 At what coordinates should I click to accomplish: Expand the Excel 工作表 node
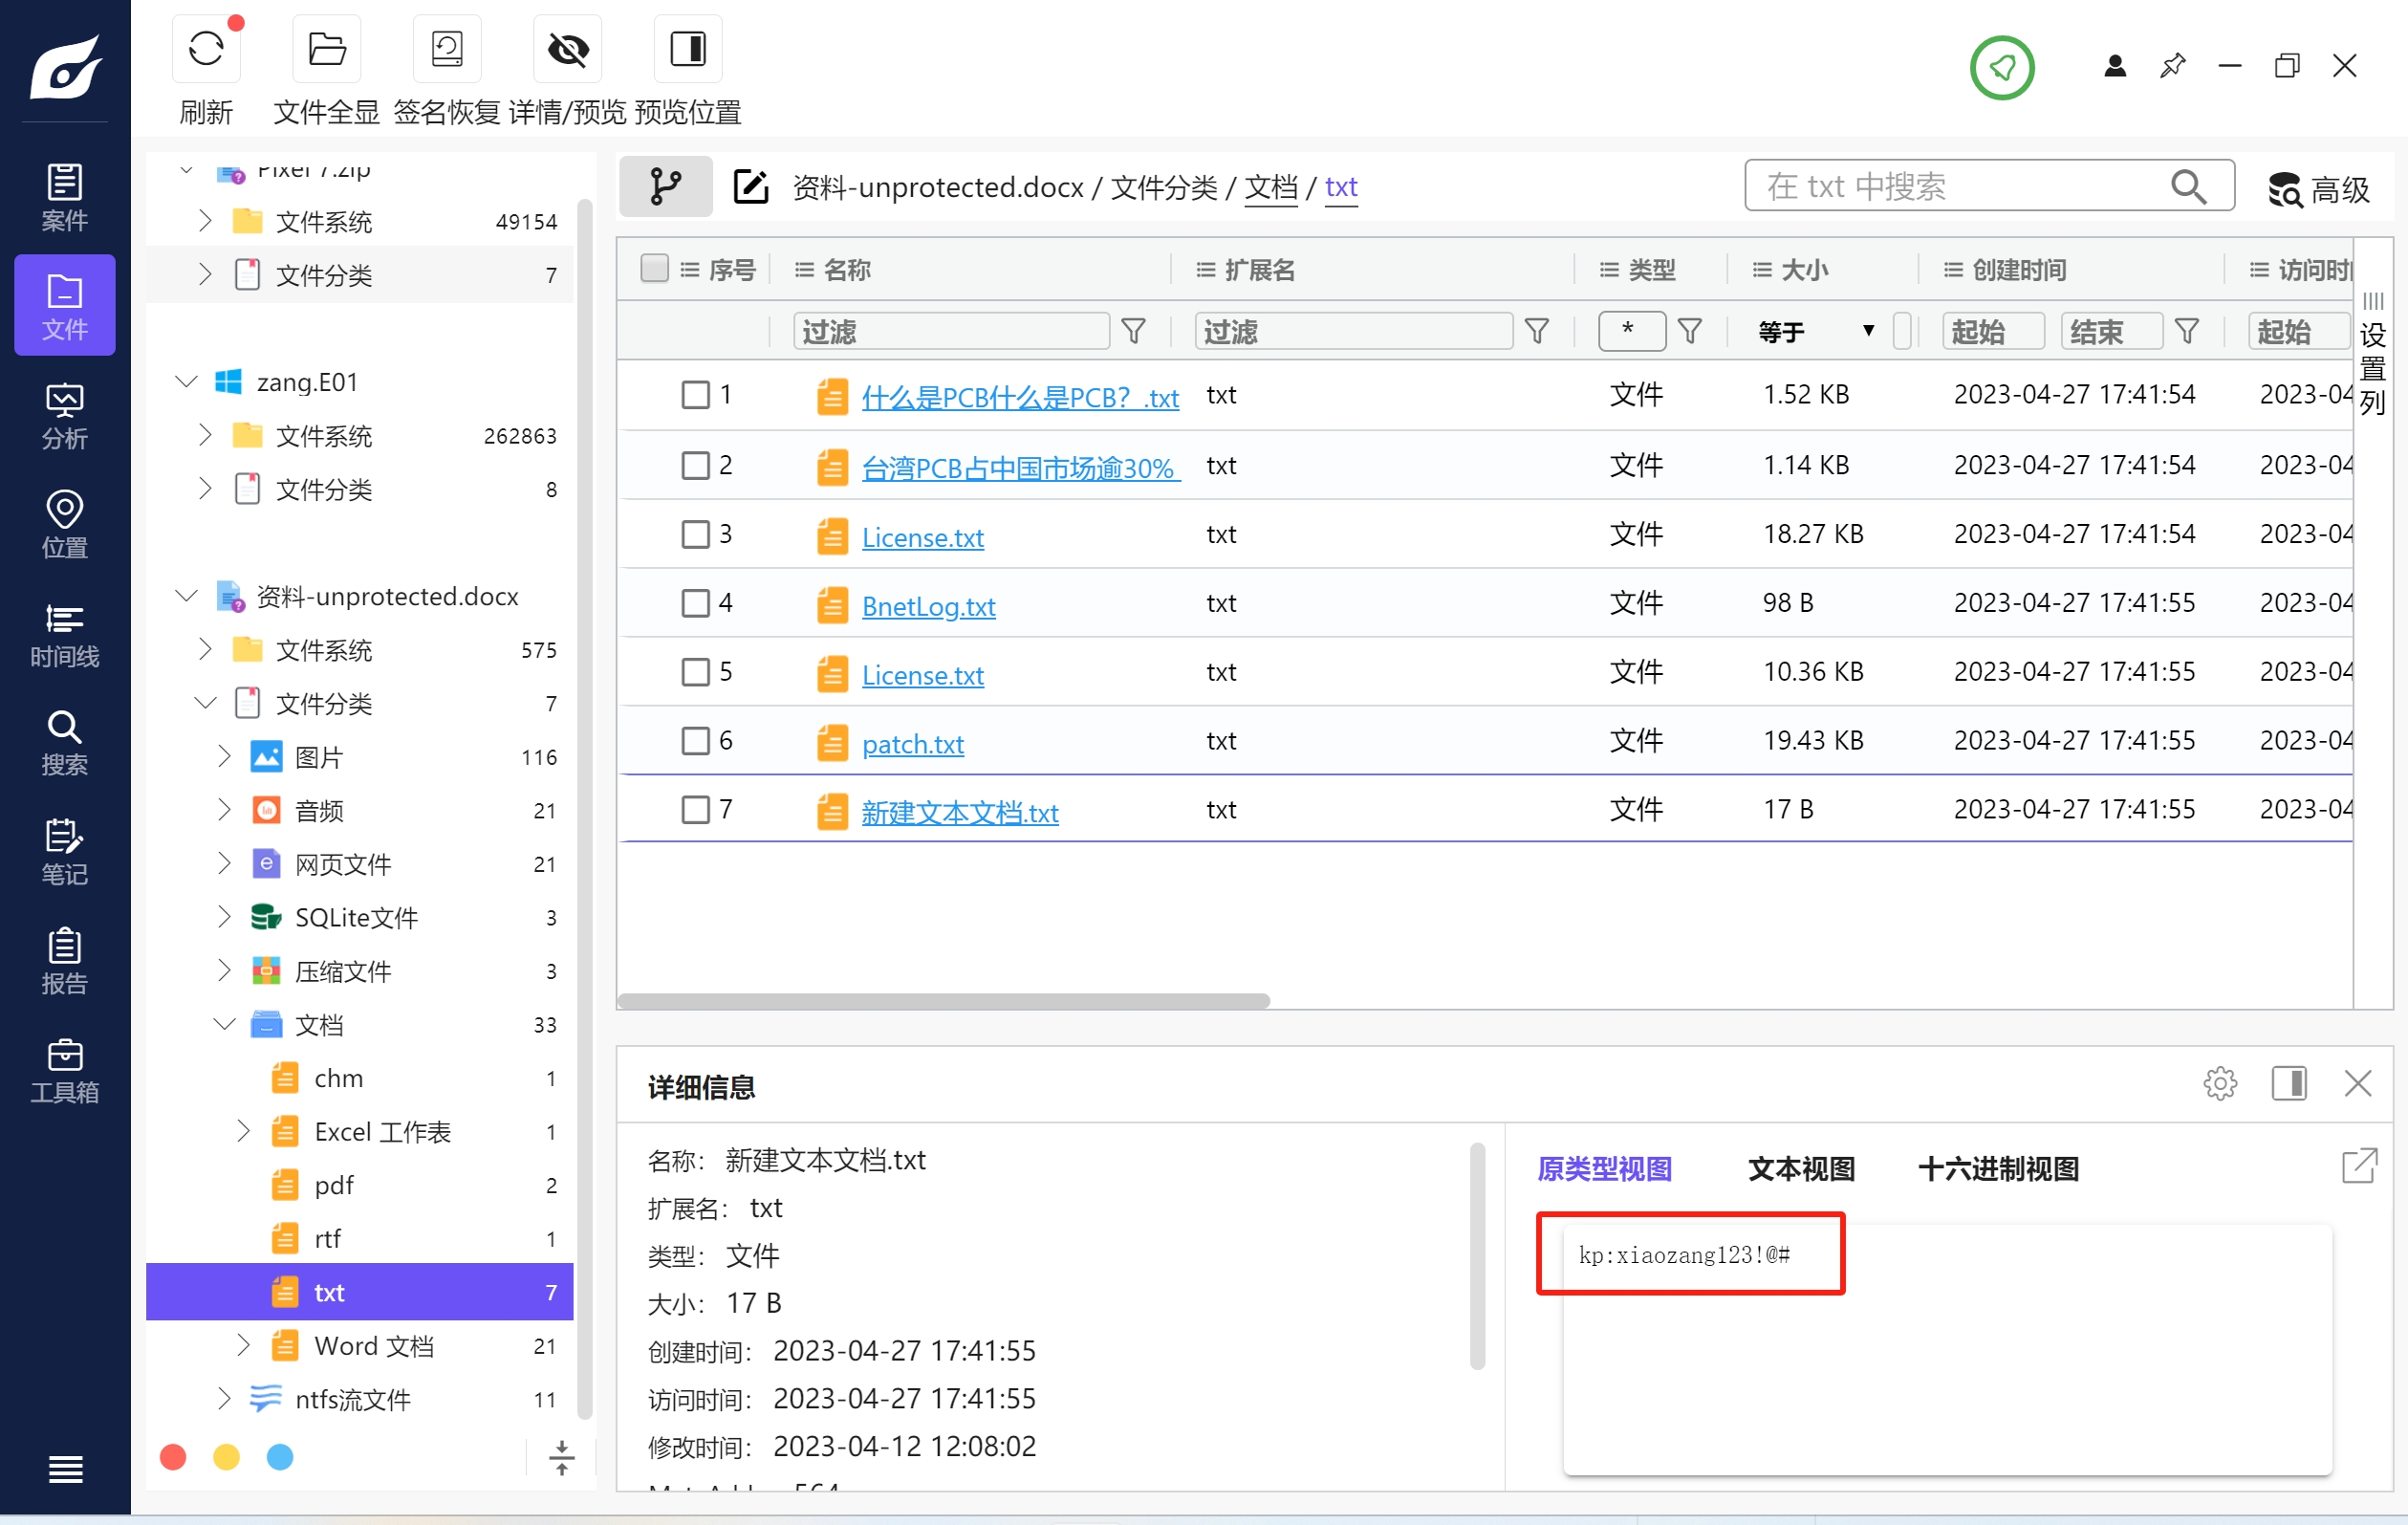243,1131
